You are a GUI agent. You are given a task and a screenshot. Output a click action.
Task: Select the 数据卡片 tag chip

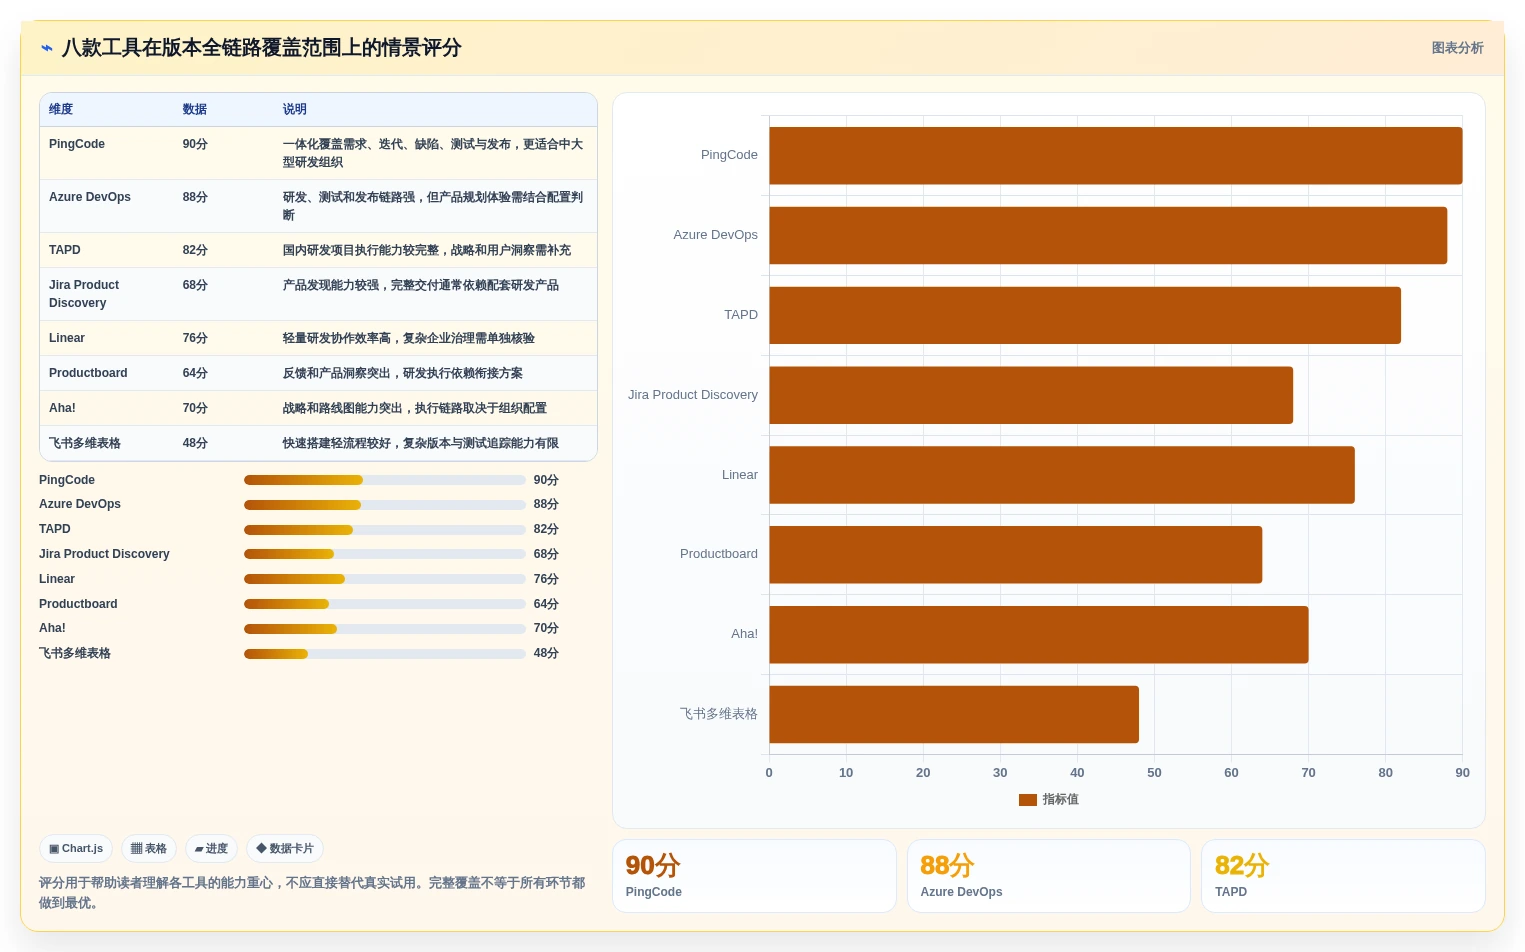coord(285,849)
